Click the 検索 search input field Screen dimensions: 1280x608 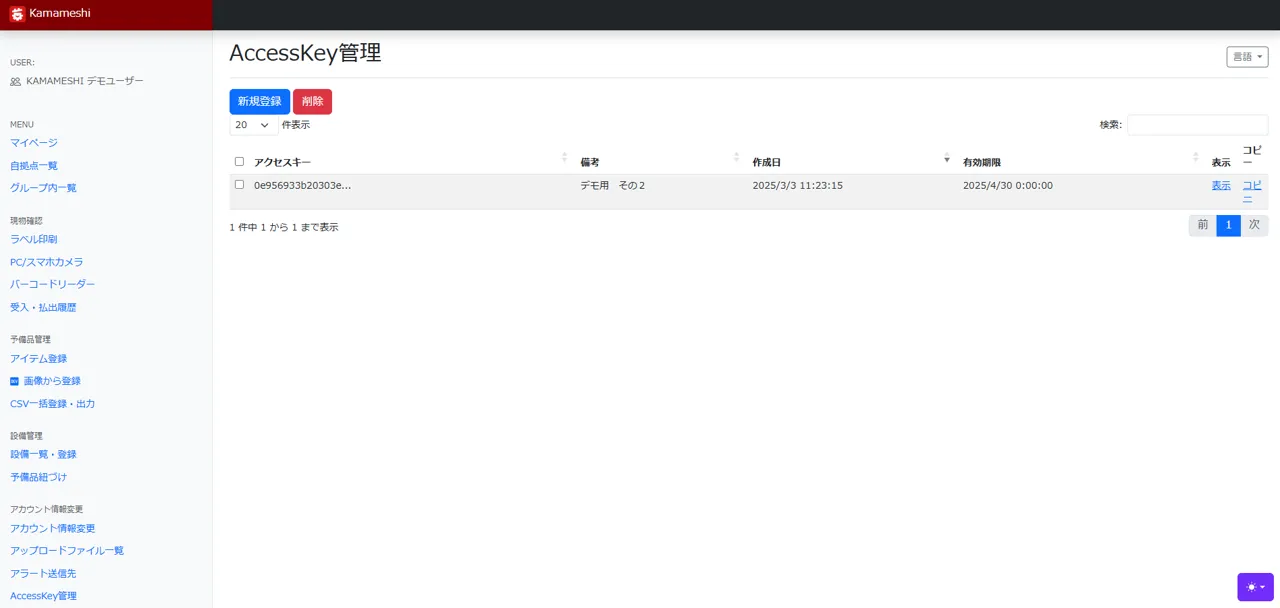click(x=1197, y=124)
